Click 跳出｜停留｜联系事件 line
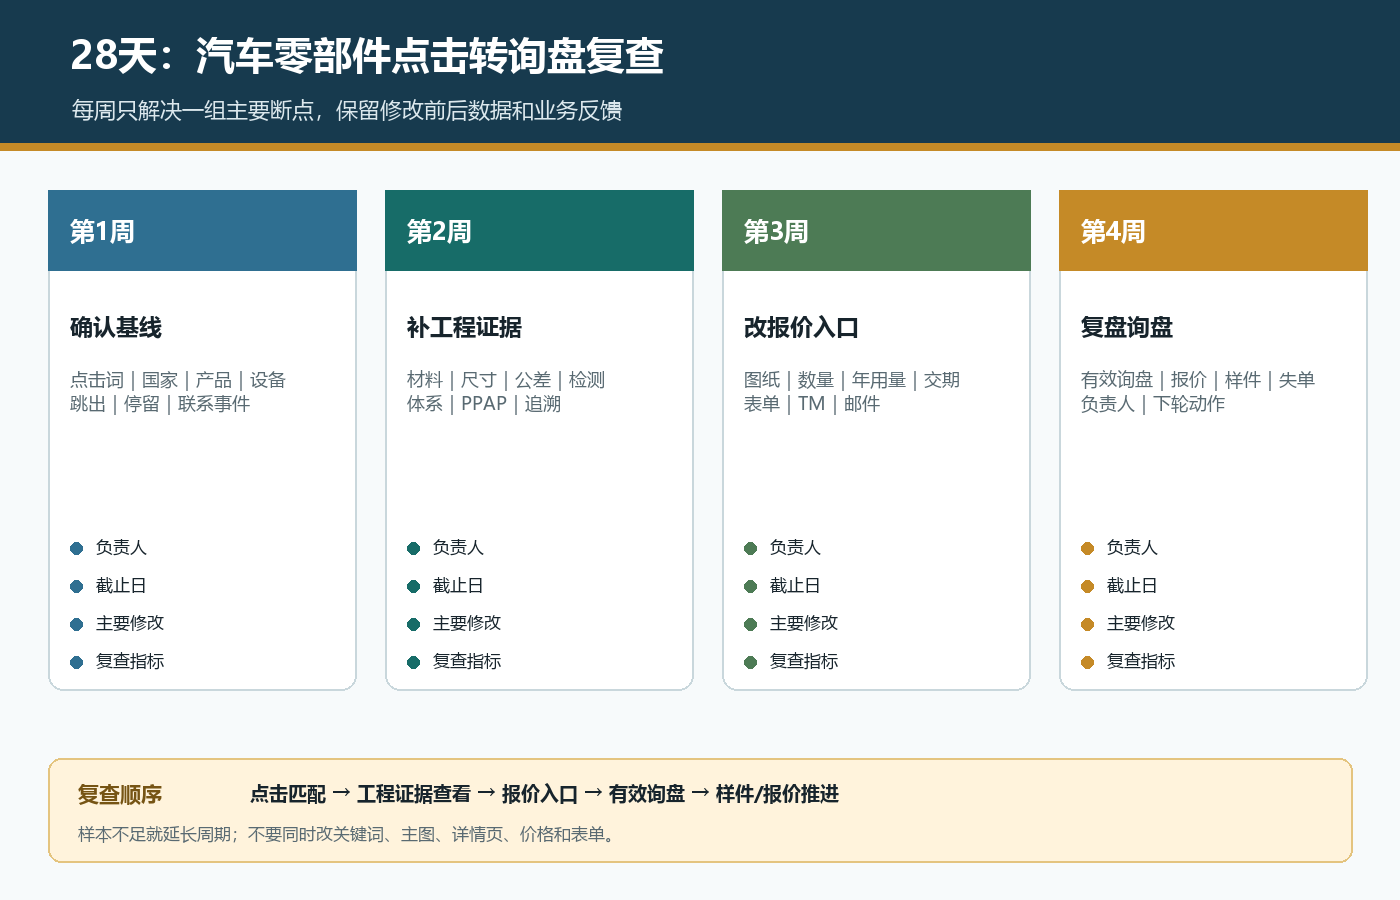The width and height of the screenshot is (1400, 900). (x=160, y=404)
